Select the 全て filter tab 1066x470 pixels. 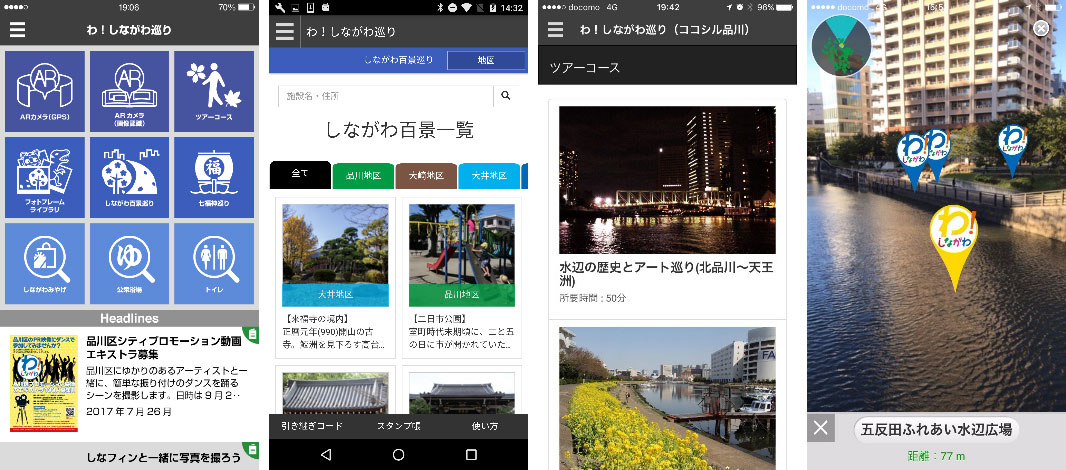(x=300, y=175)
